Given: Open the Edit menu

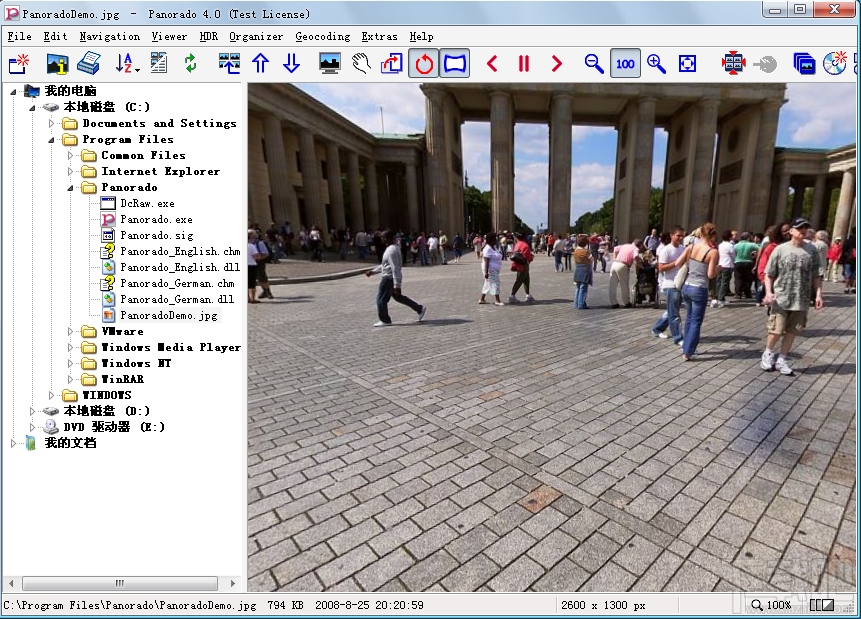Looking at the screenshot, I should (x=55, y=37).
